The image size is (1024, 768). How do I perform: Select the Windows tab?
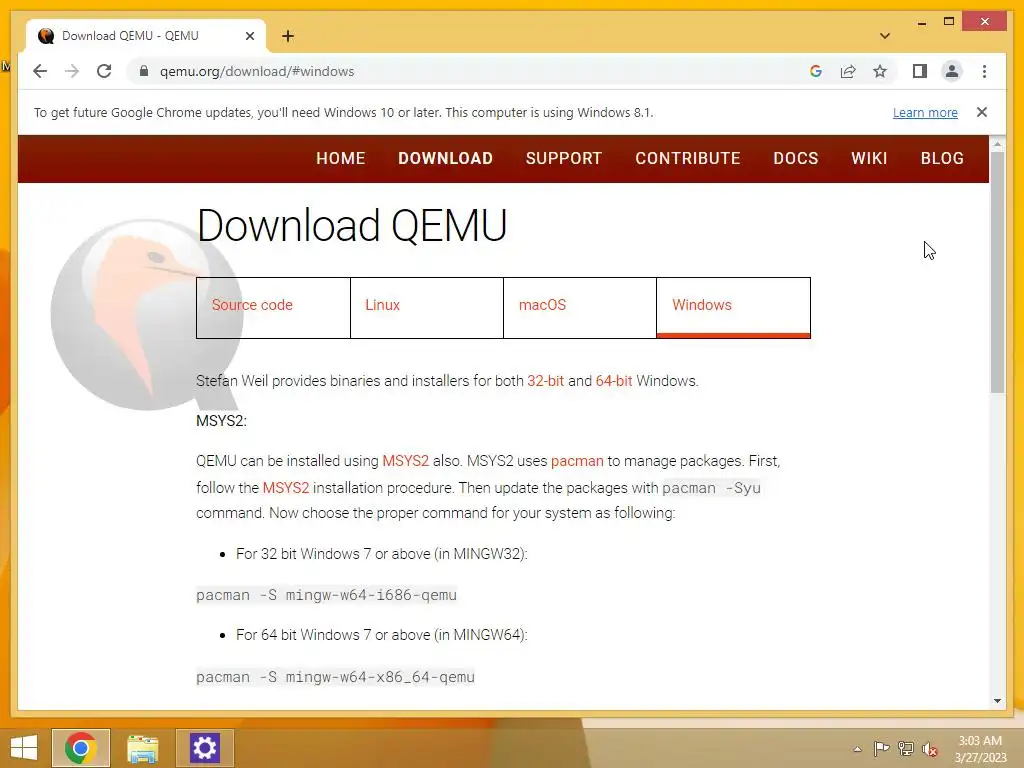733,308
